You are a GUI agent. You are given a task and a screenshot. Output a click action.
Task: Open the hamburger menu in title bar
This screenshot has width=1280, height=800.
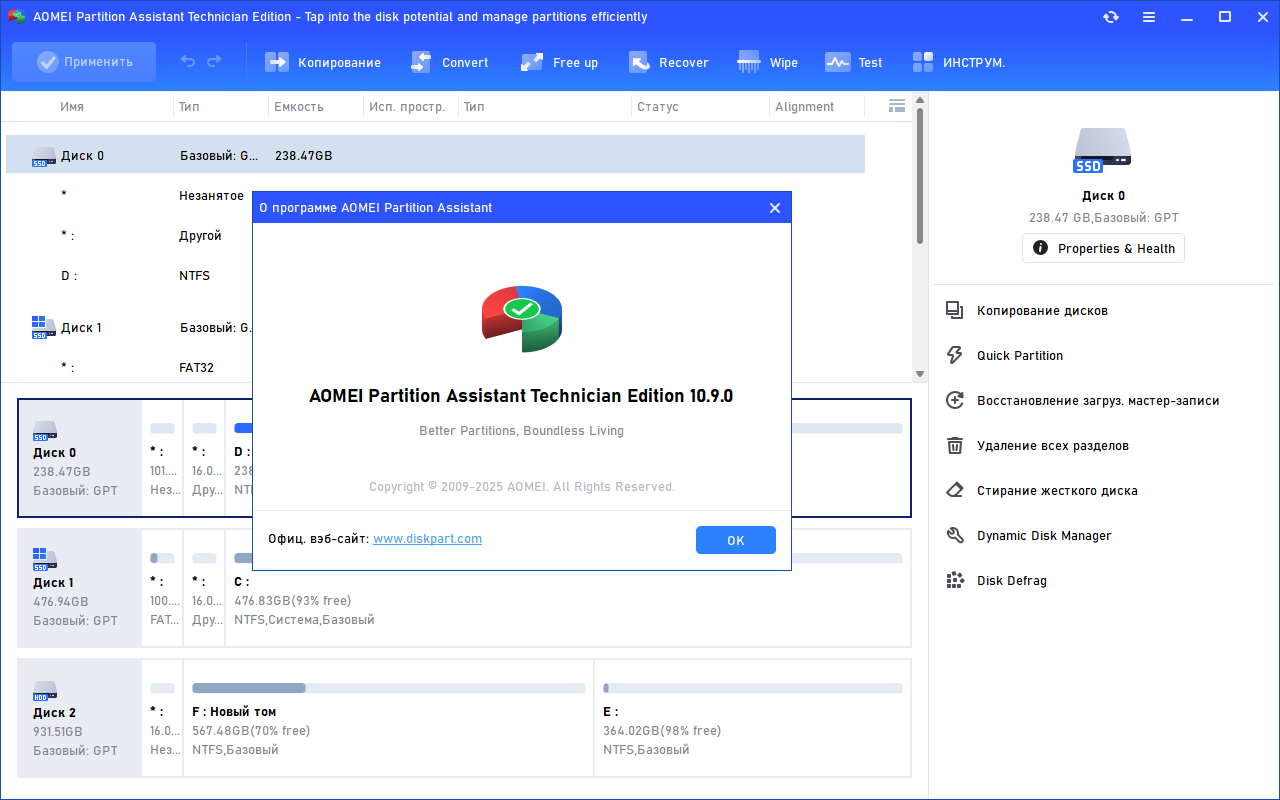pos(1149,17)
